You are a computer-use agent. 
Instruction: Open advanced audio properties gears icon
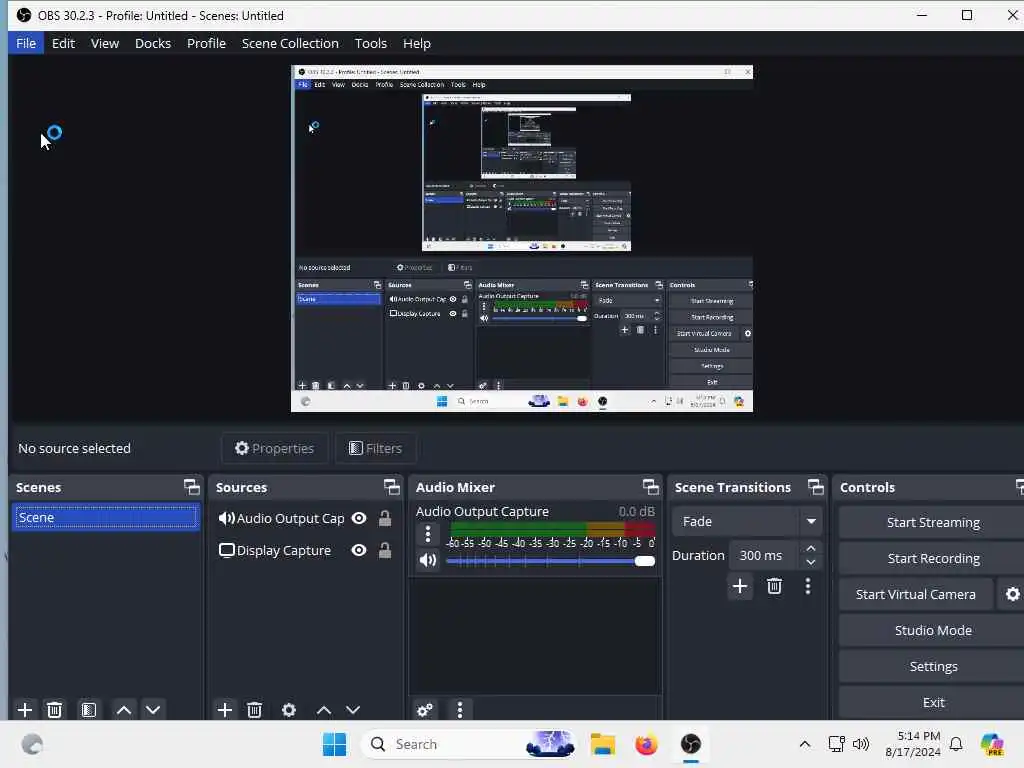pos(424,710)
